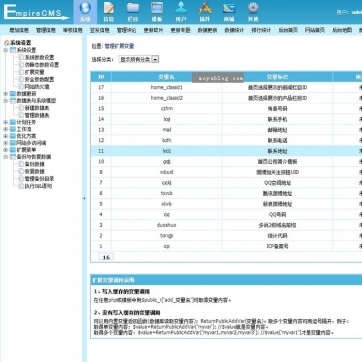362x362 pixels.
Task: Select the icp variable name cell
Action: pyautogui.click(x=167, y=246)
